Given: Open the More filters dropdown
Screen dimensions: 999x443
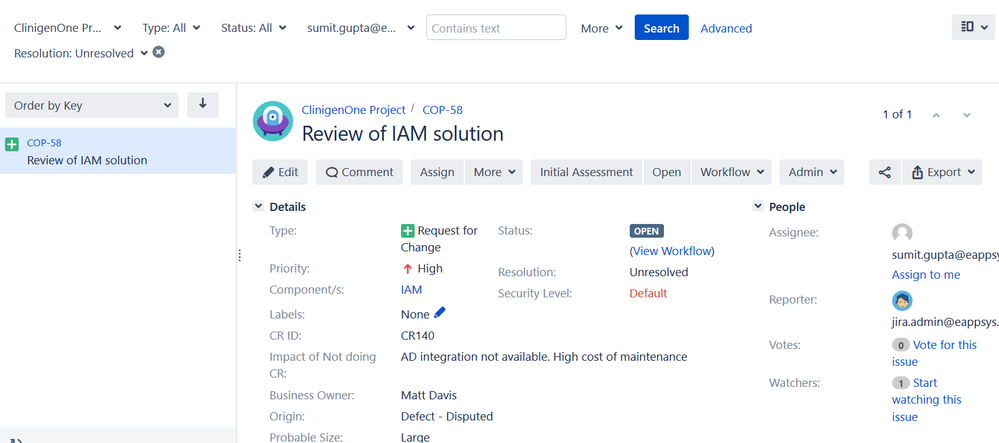Looking at the screenshot, I should [x=601, y=28].
